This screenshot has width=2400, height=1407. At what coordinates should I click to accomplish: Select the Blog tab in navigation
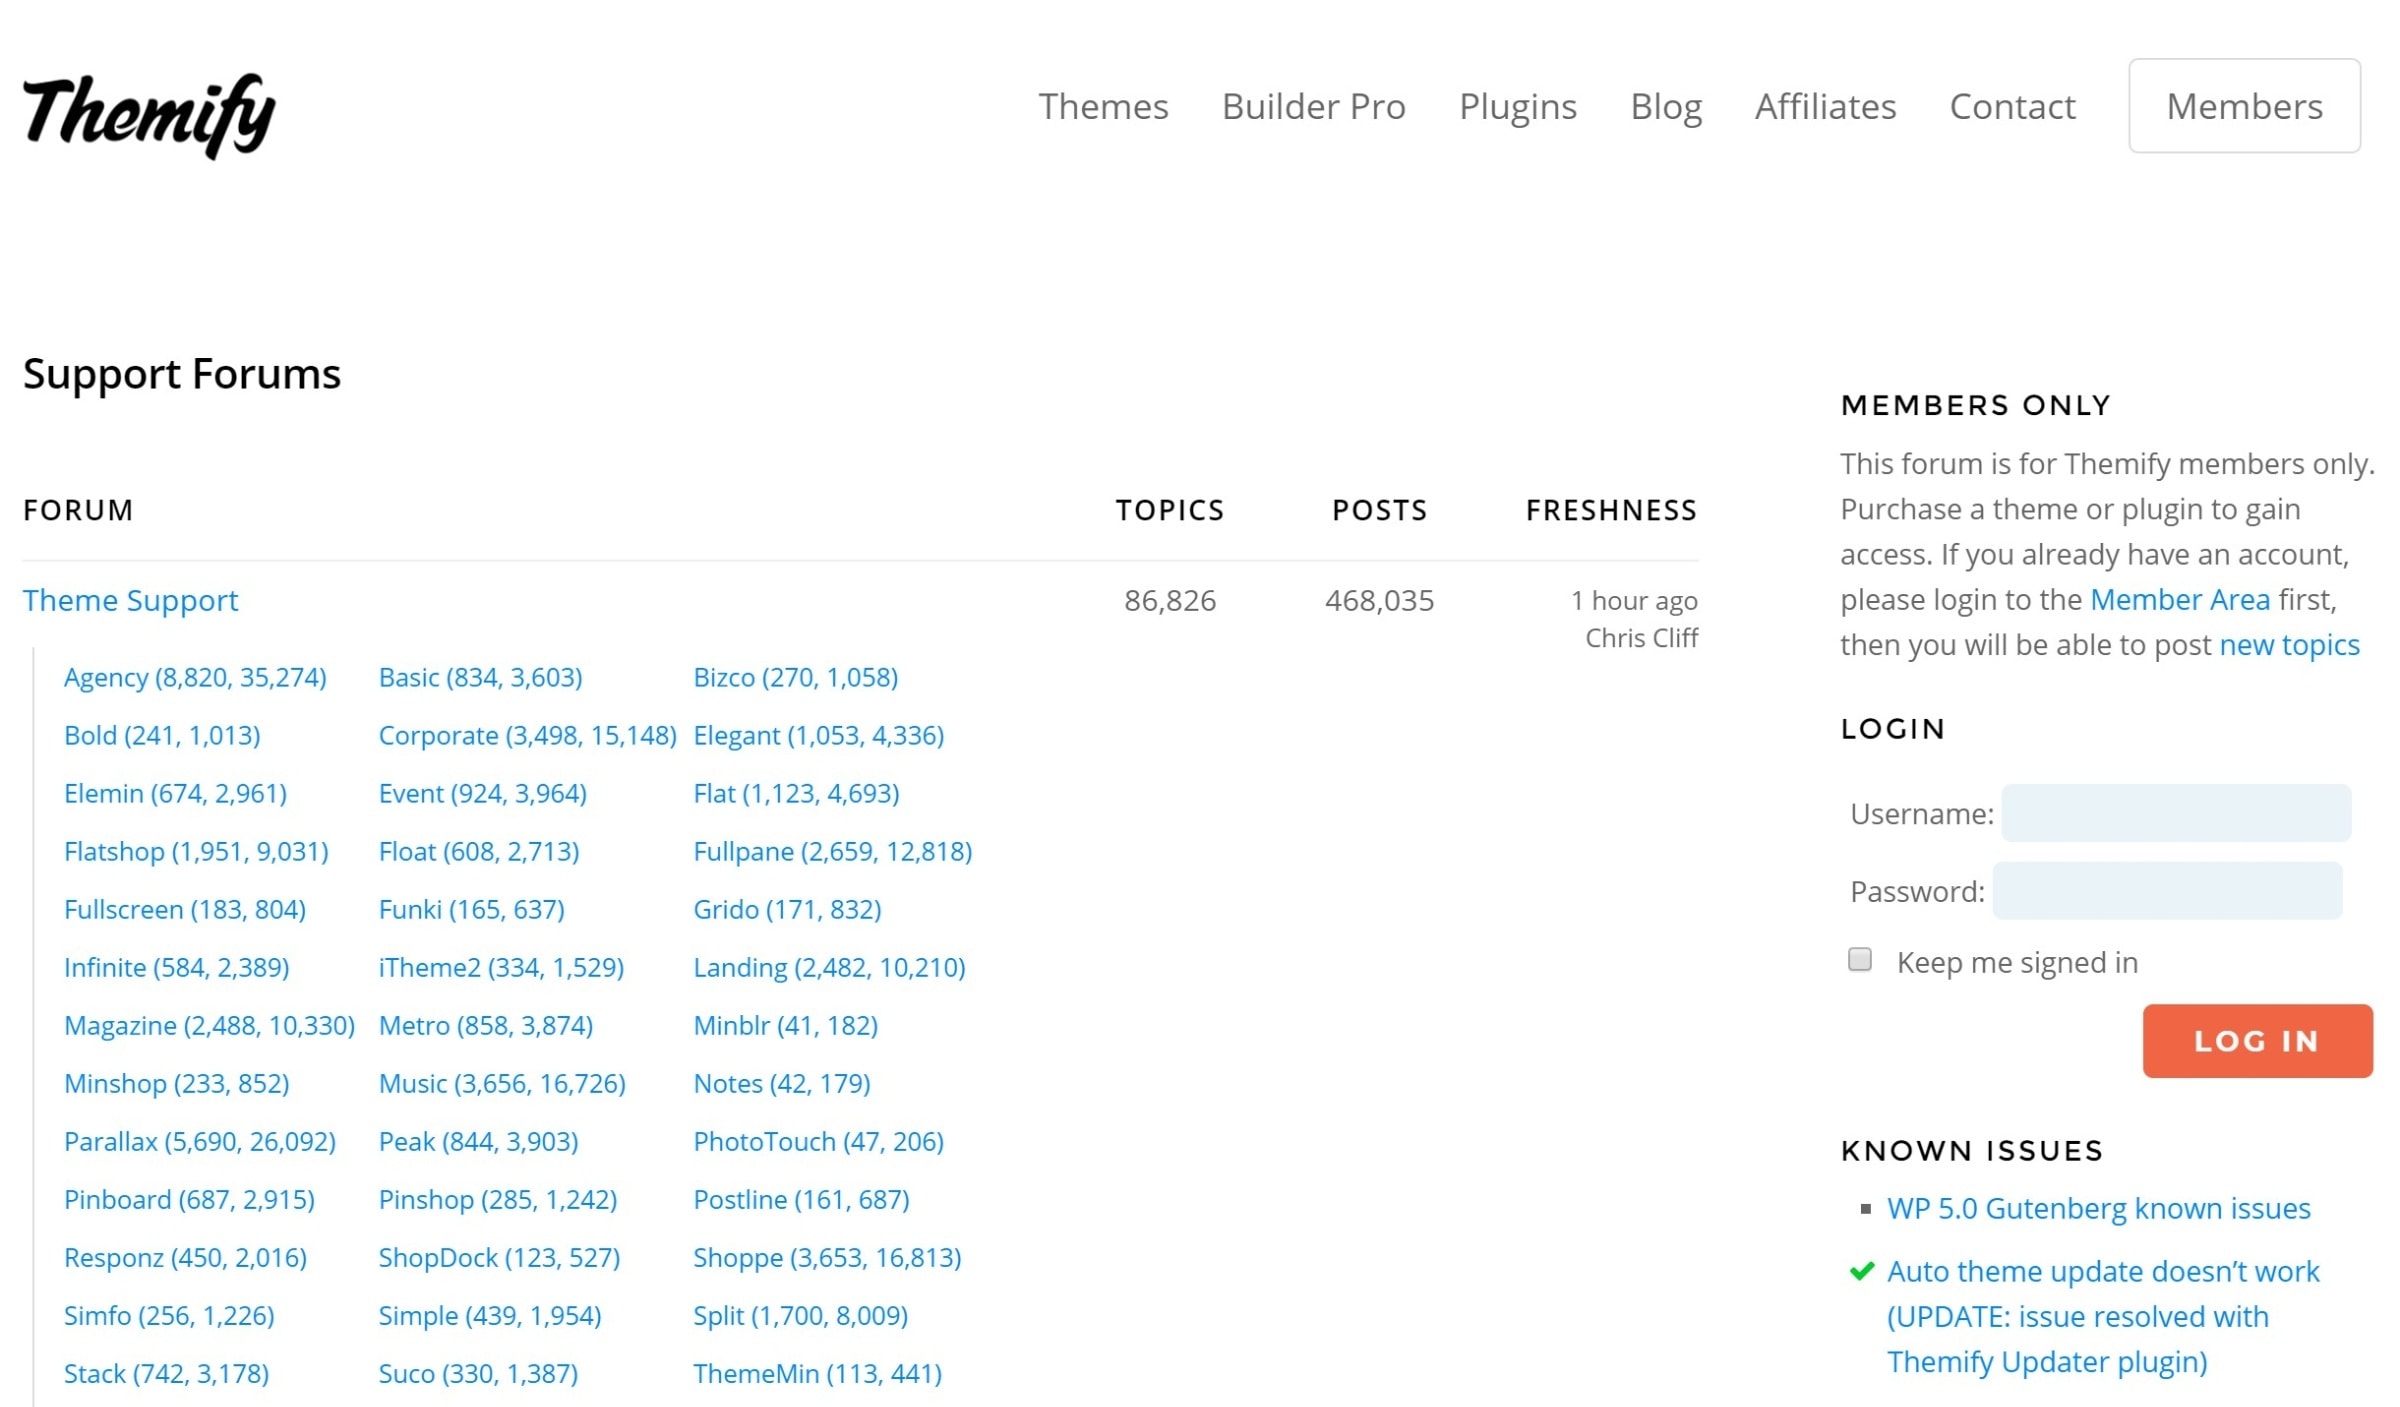(1666, 104)
